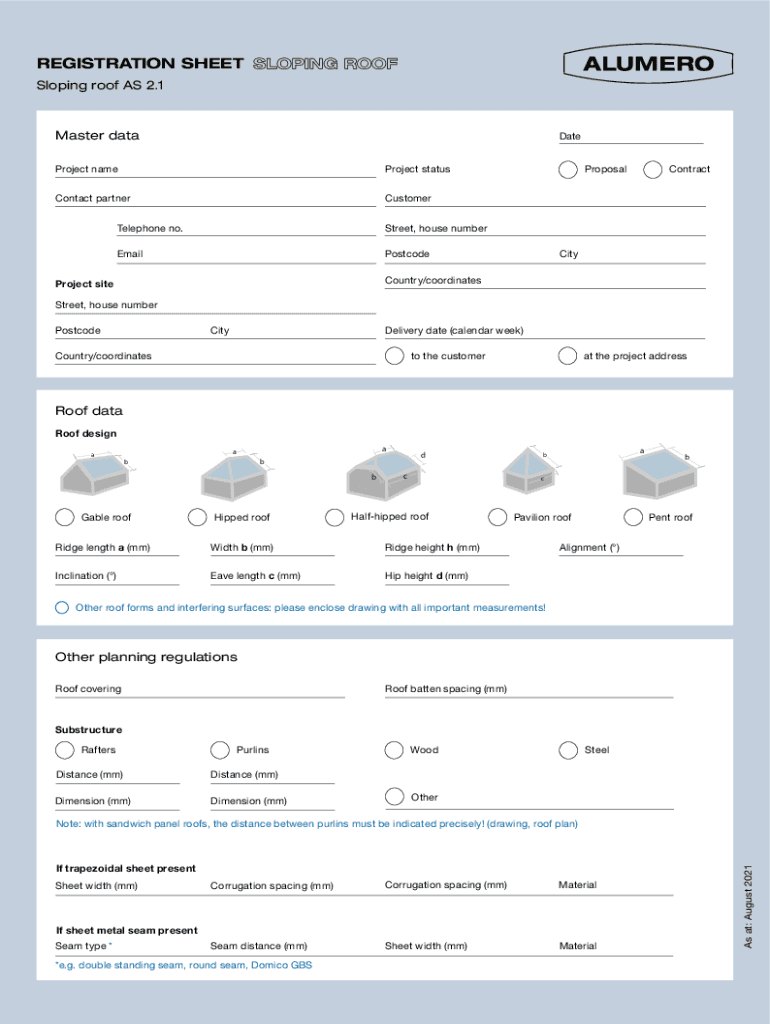Click the pavilion roof illustration
Viewport: 770px width, 1024px height.
[x=530, y=470]
